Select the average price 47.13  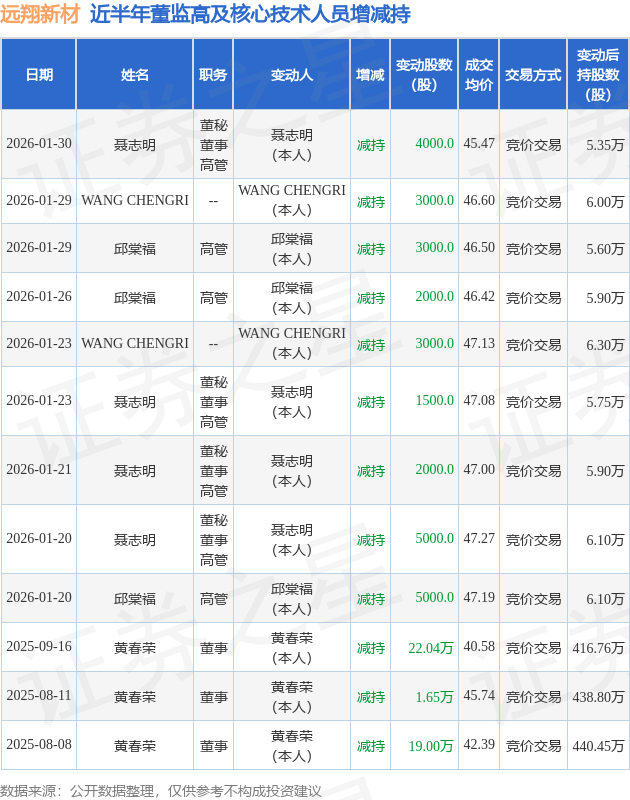(479, 343)
